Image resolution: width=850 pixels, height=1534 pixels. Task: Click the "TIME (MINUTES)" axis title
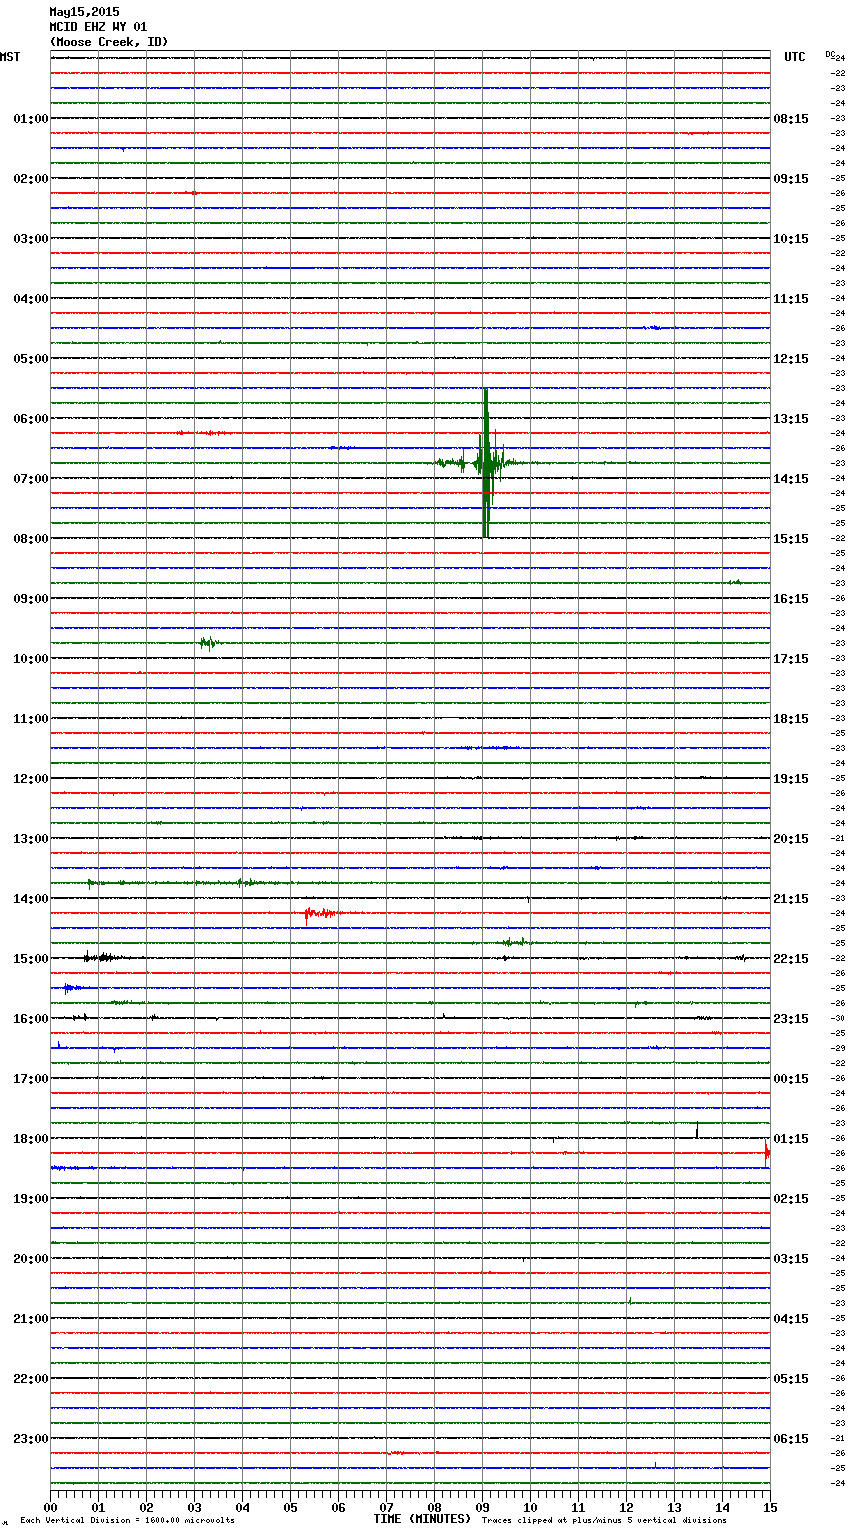(422, 1519)
